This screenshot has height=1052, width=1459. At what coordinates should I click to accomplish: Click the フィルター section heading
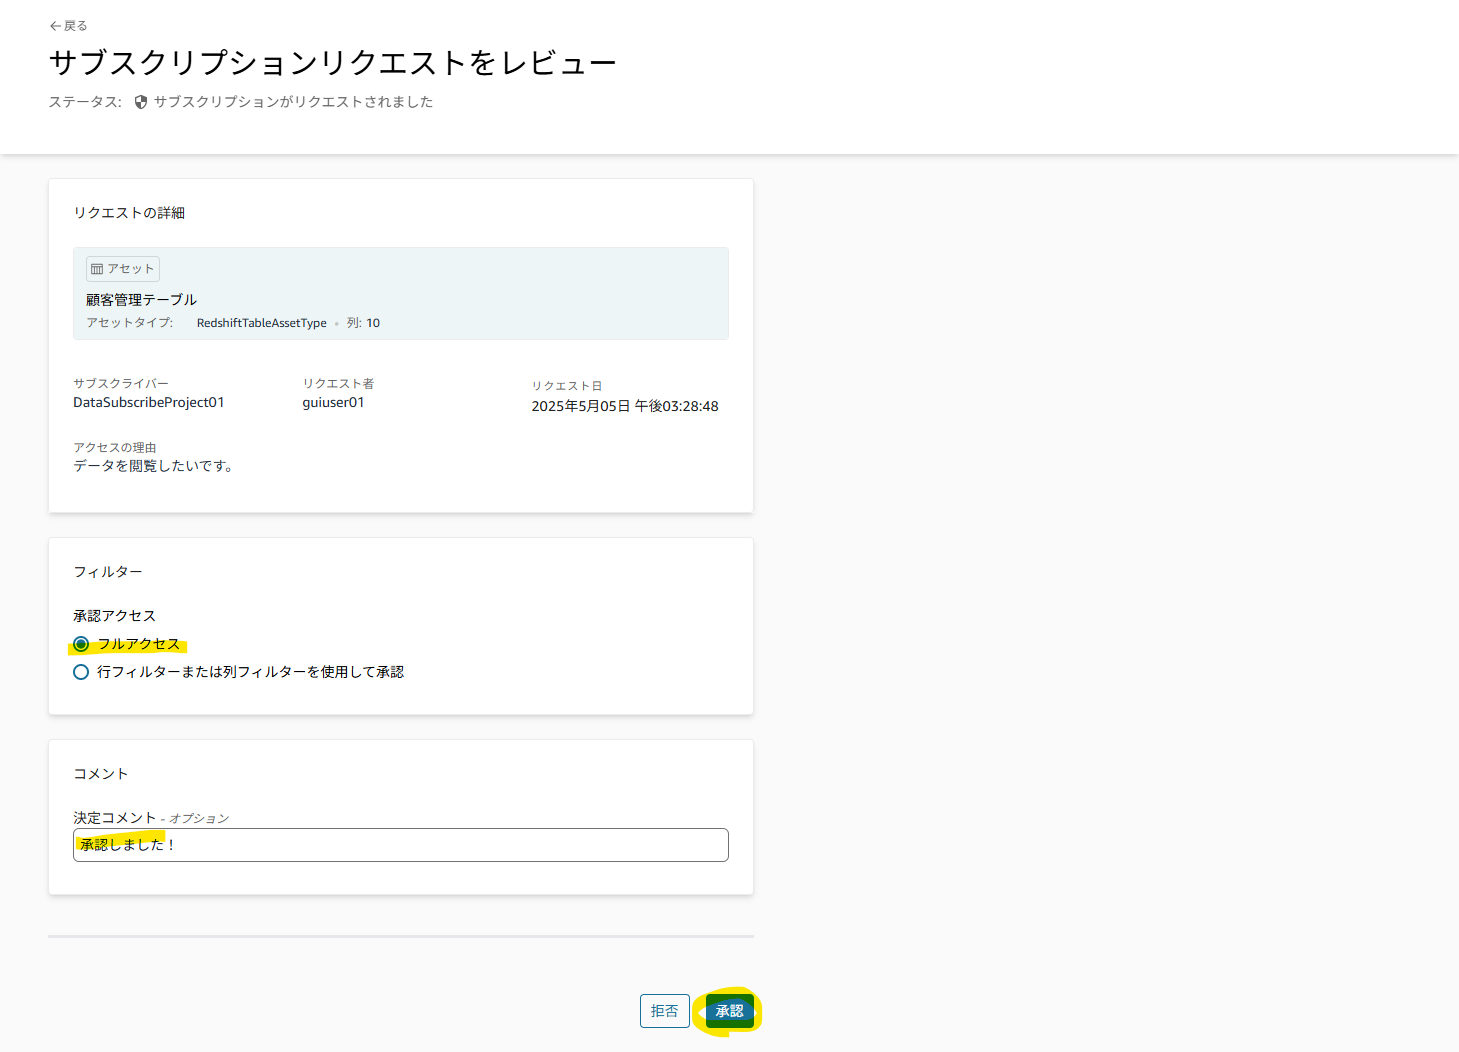(x=108, y=572)
